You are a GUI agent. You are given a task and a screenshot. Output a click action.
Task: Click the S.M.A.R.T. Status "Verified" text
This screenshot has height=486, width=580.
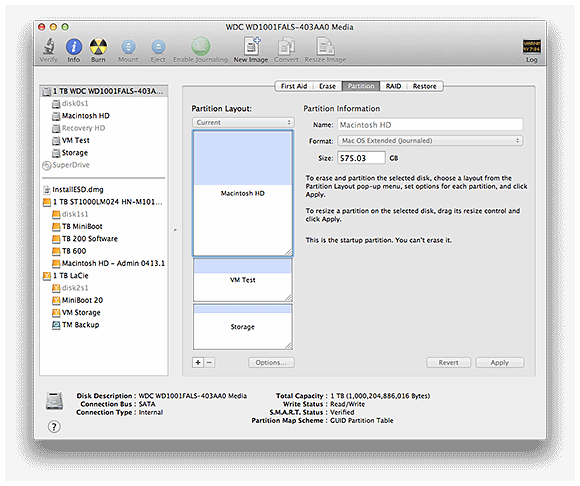342,412
